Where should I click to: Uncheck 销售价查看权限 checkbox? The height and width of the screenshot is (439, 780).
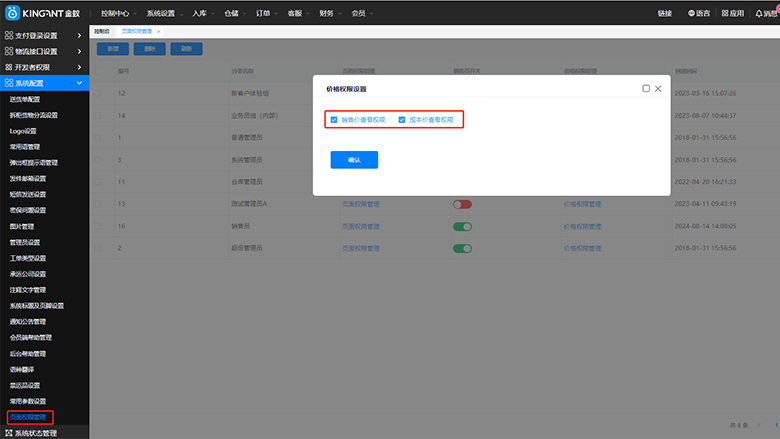tap(334, 120)
